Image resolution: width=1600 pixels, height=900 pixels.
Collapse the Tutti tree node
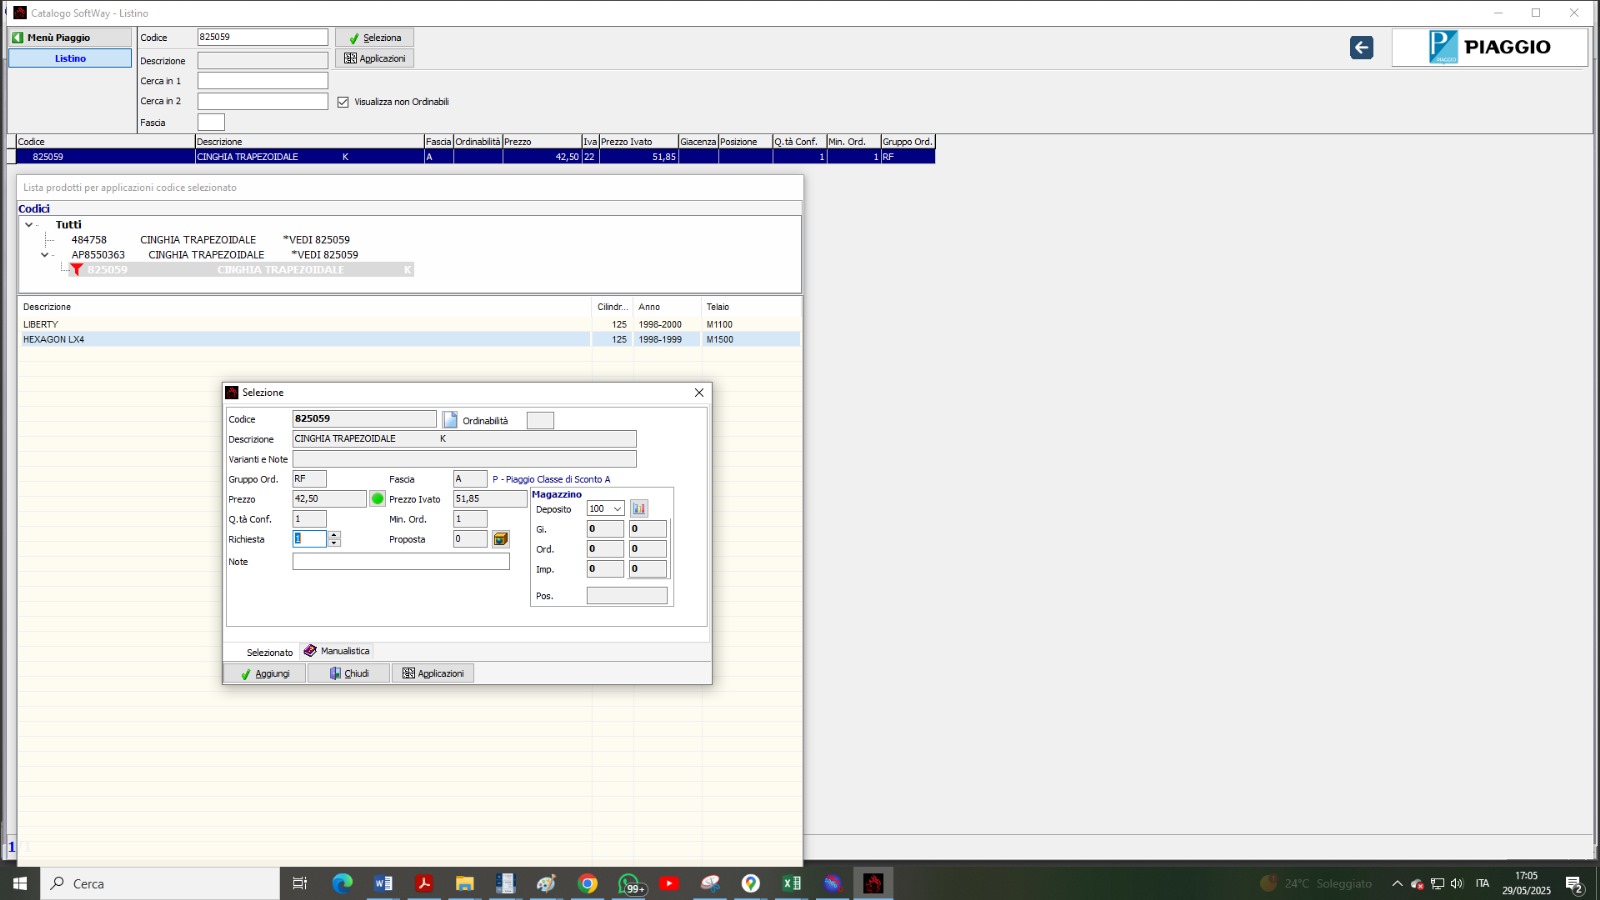[x=28, y=225]
